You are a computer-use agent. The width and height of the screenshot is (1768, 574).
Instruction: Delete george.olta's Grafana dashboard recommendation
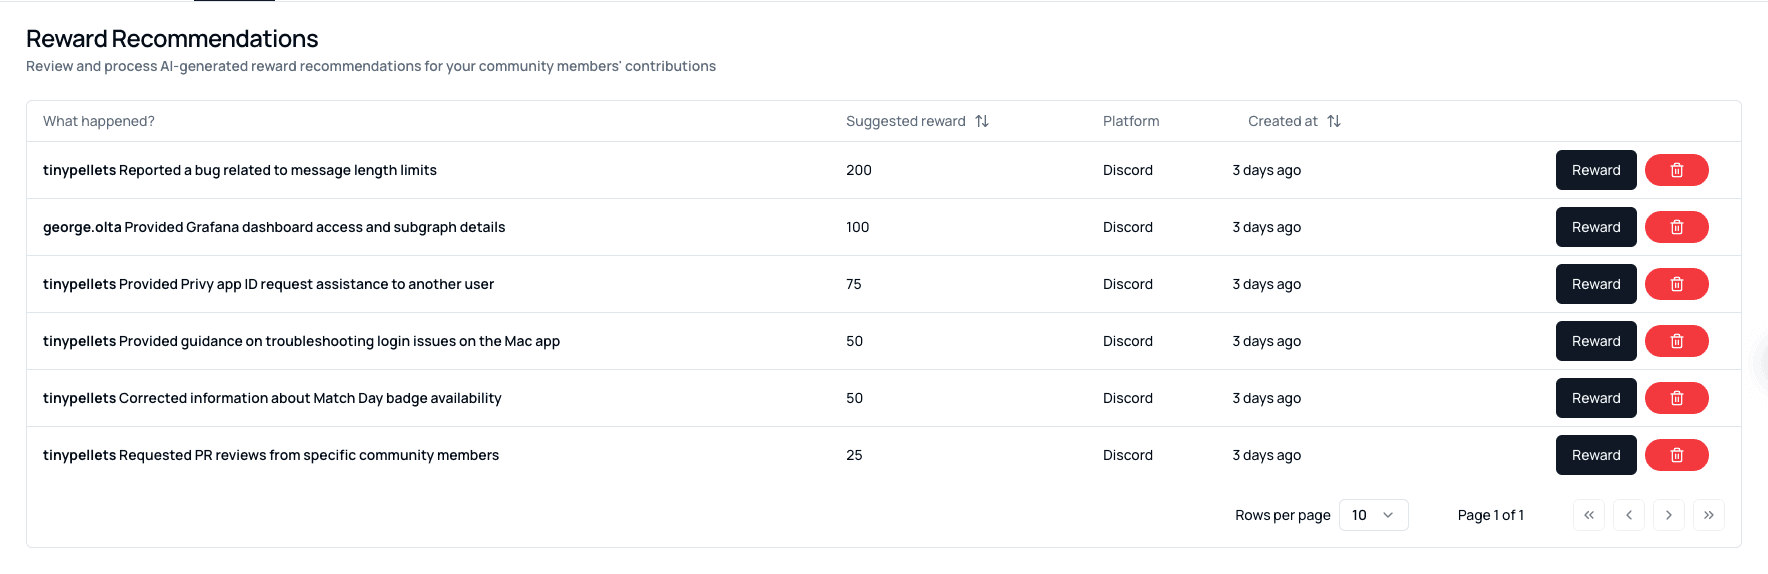[x=1676, y=227]
